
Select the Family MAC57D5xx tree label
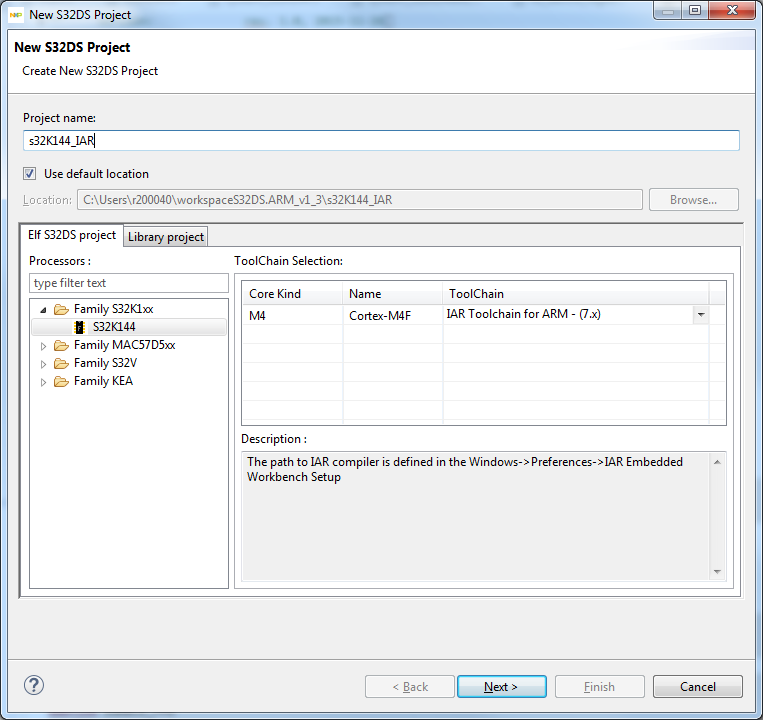point(125,345)
